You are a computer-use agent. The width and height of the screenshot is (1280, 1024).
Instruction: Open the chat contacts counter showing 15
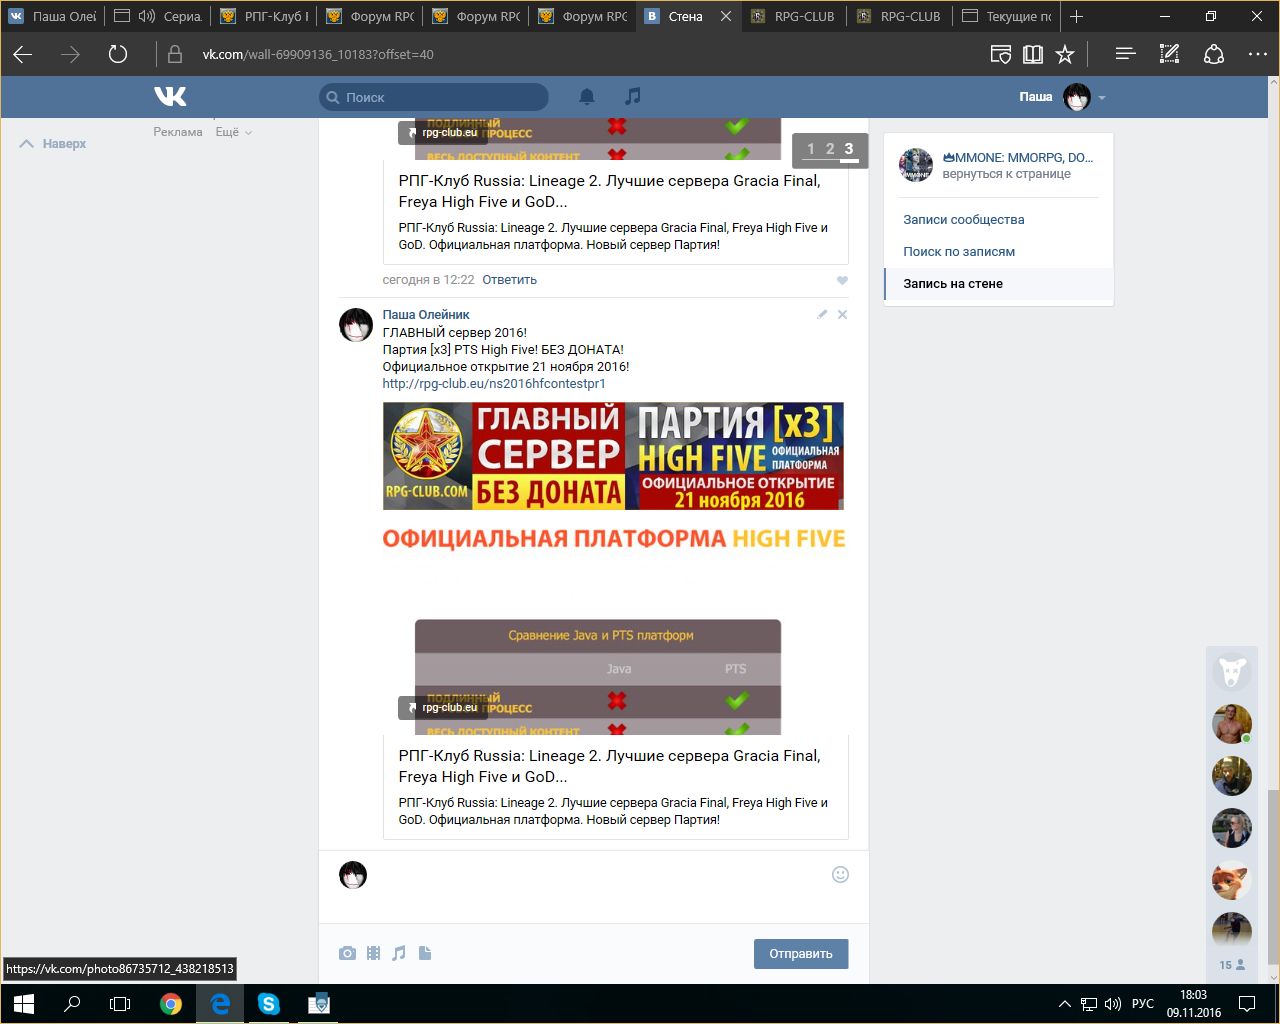coord(1232,965)
